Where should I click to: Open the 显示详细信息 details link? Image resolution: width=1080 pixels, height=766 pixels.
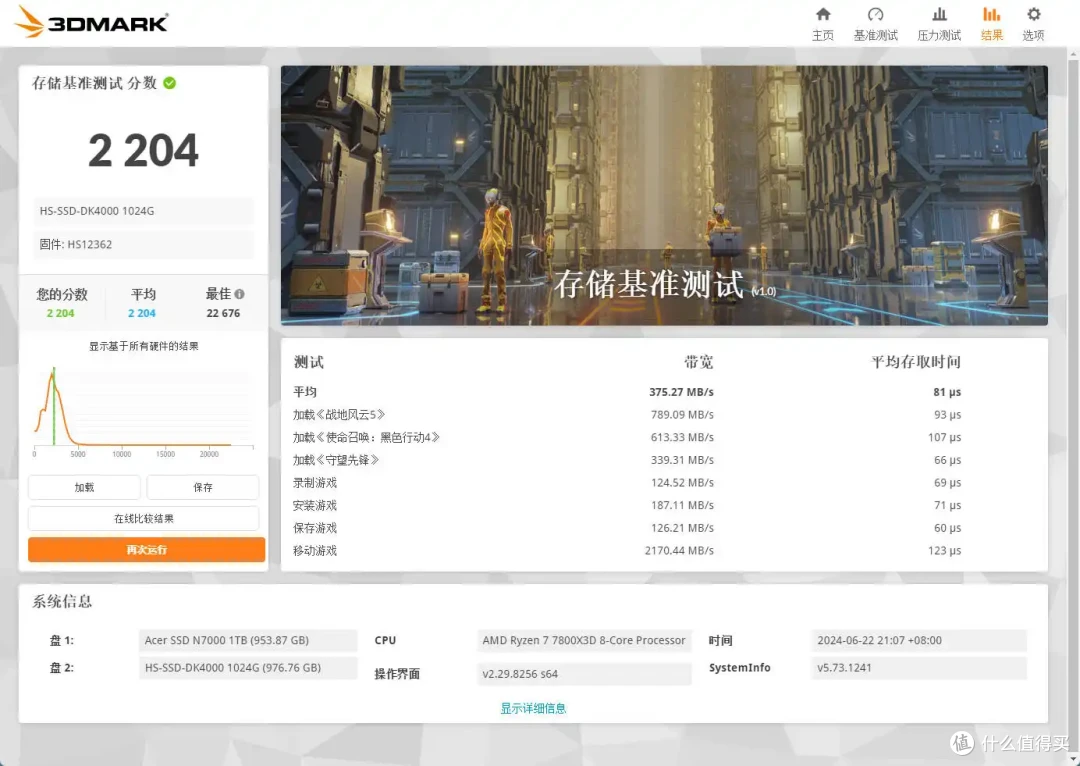click(x=532, y=707)
